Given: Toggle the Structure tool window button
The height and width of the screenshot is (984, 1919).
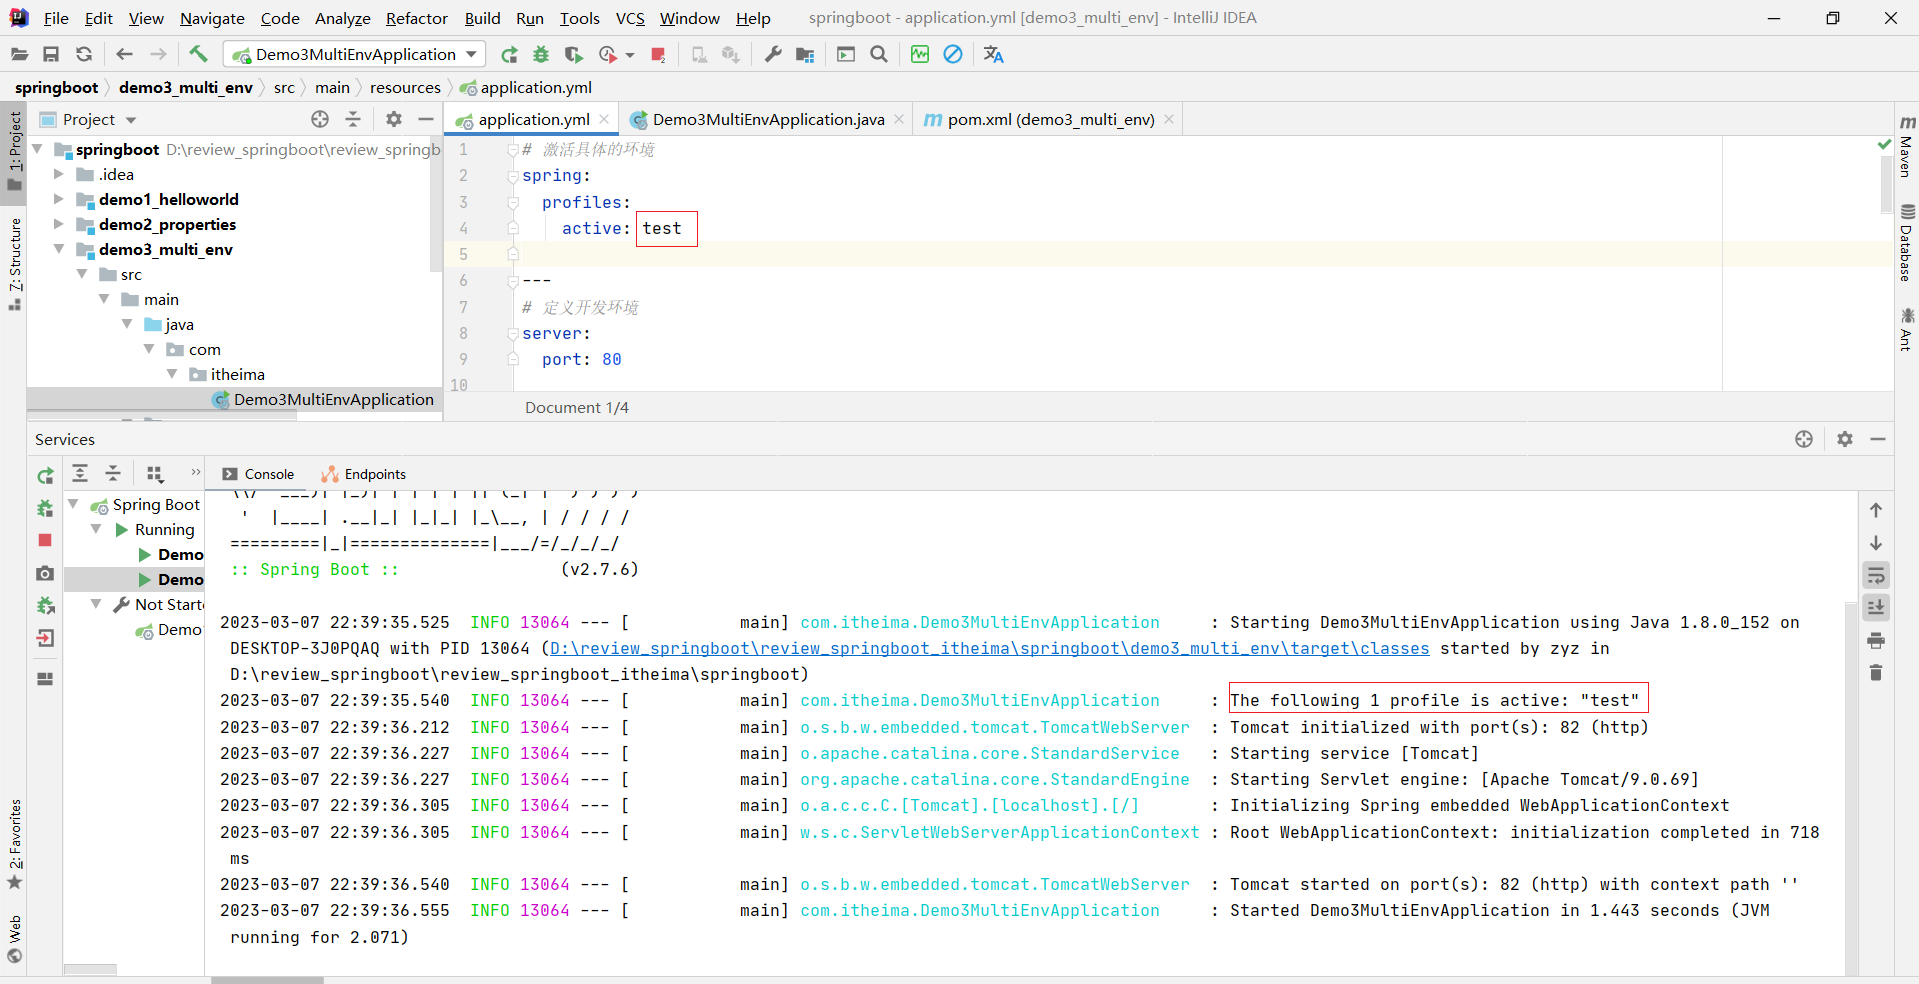Looking at the screenshot, I should (15, 262).
